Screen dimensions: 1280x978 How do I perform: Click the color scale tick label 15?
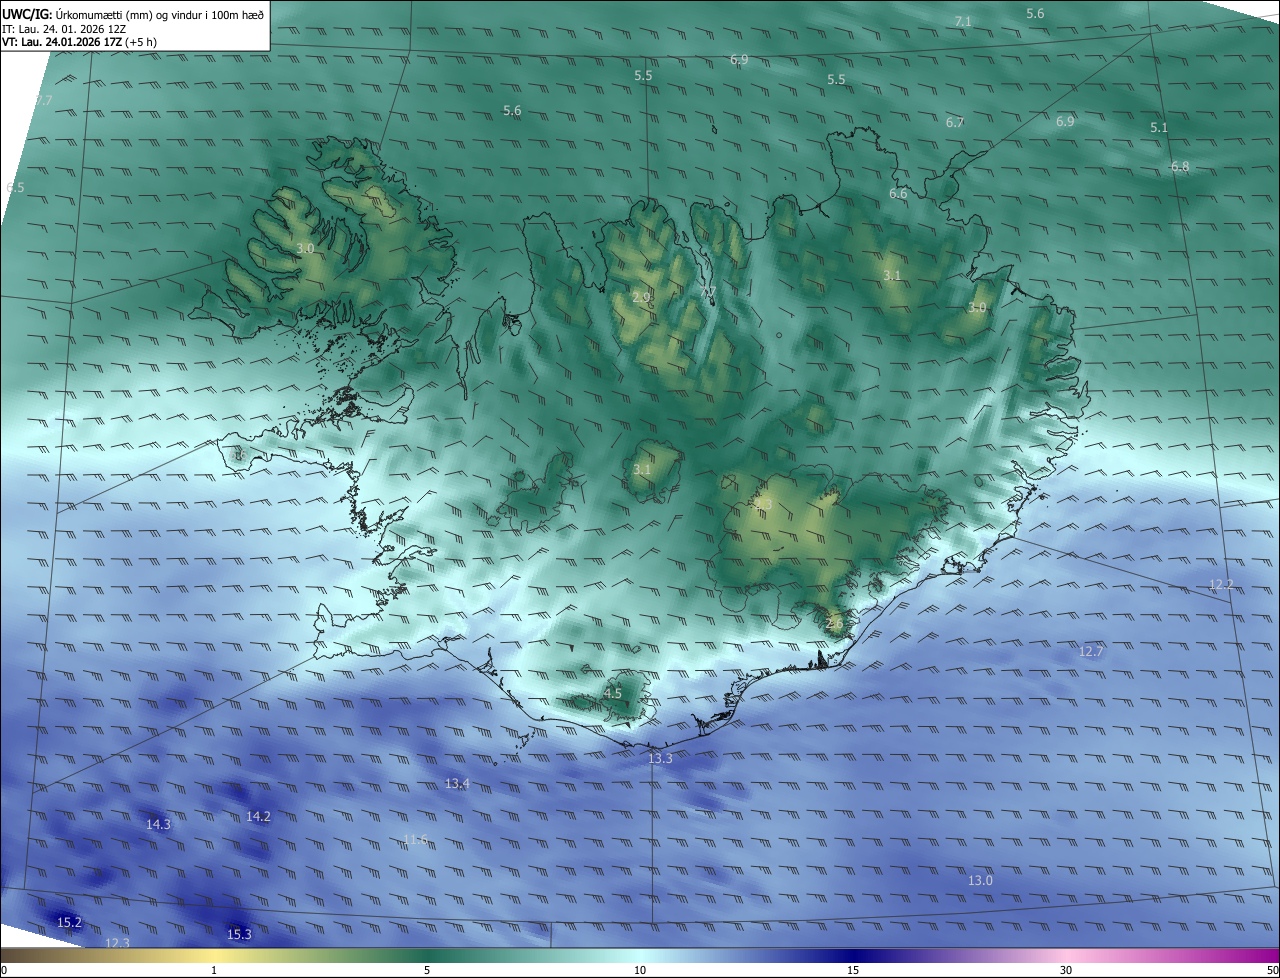click(x=853, y=971)
